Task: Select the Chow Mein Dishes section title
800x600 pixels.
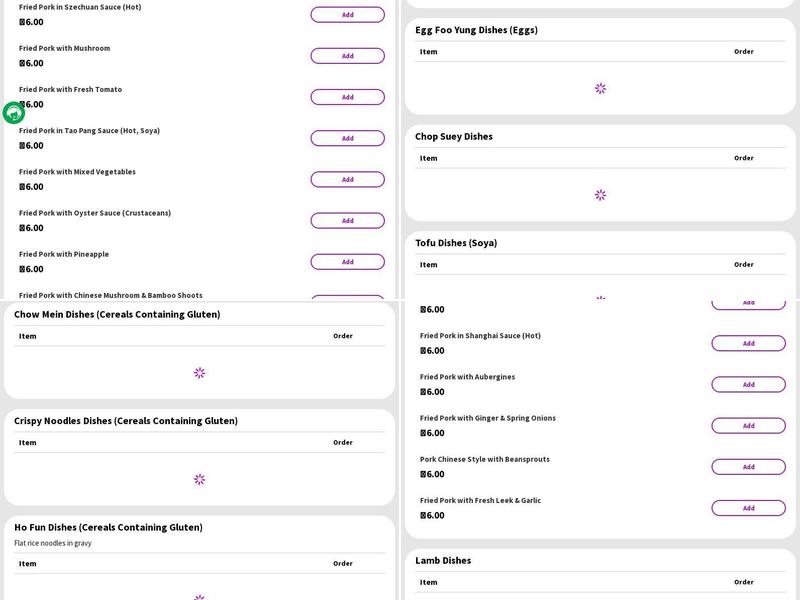Action: (x=117, y=314)
